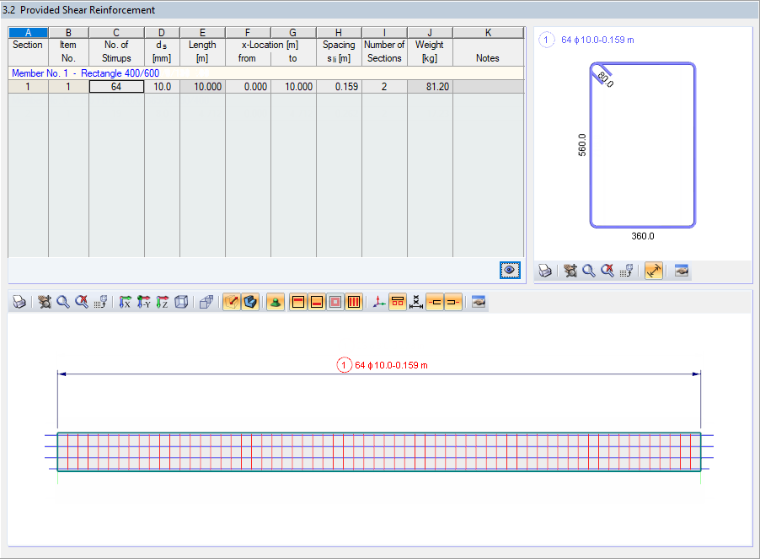Toggle the perimeter reinforcement display
Viewport: 760px width, 559px height.
[335, 302]
